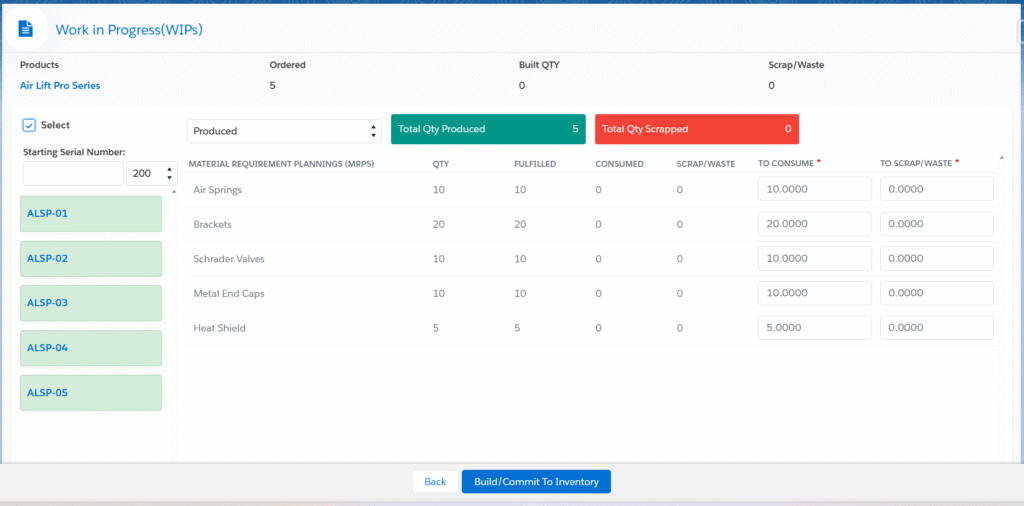Open the Produced status dropdown
1024x506 pixels.
pyautogui.click(x=284, y=131)
